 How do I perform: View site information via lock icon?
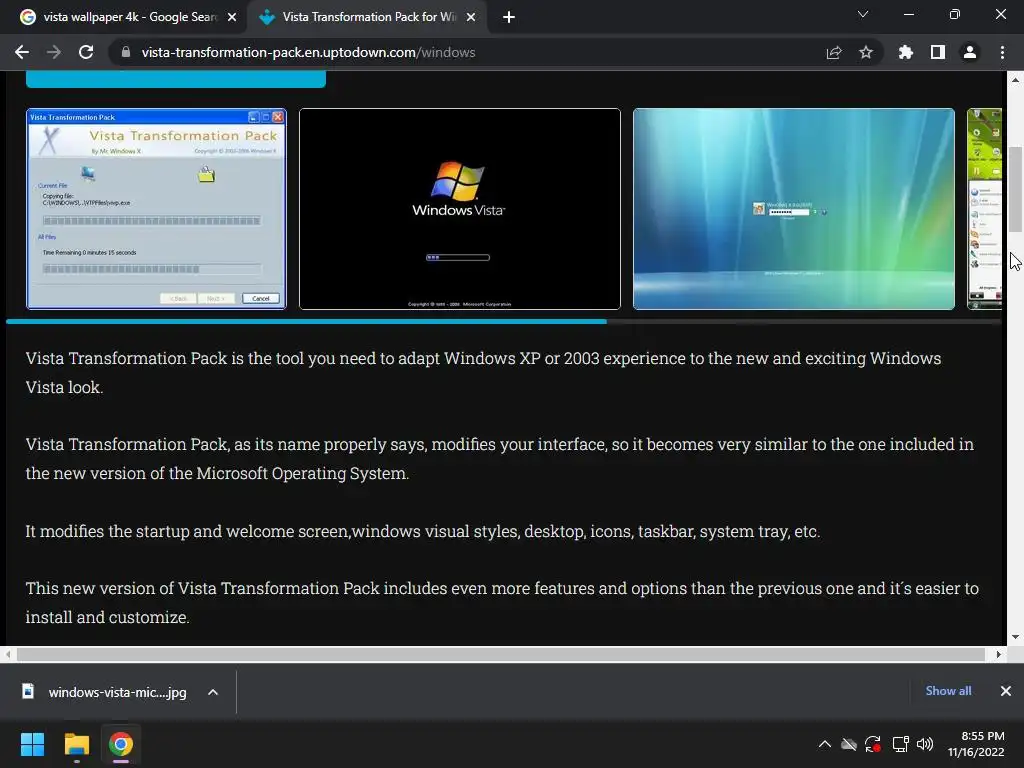[x=126, y=52]
